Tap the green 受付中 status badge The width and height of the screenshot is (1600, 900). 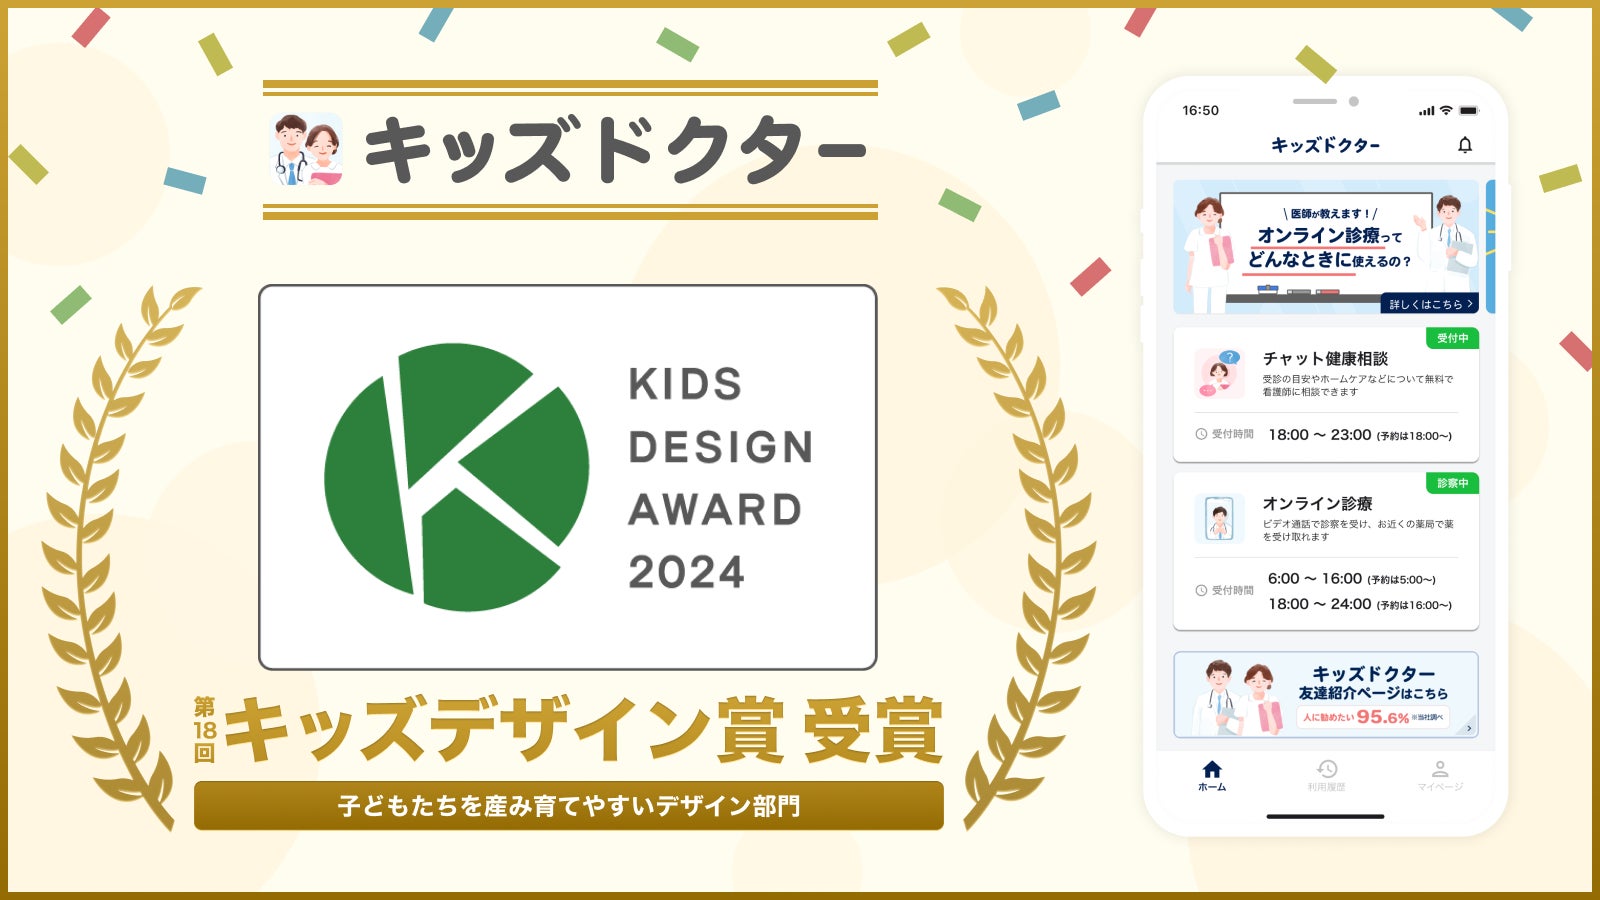(x=1452, y=338)
